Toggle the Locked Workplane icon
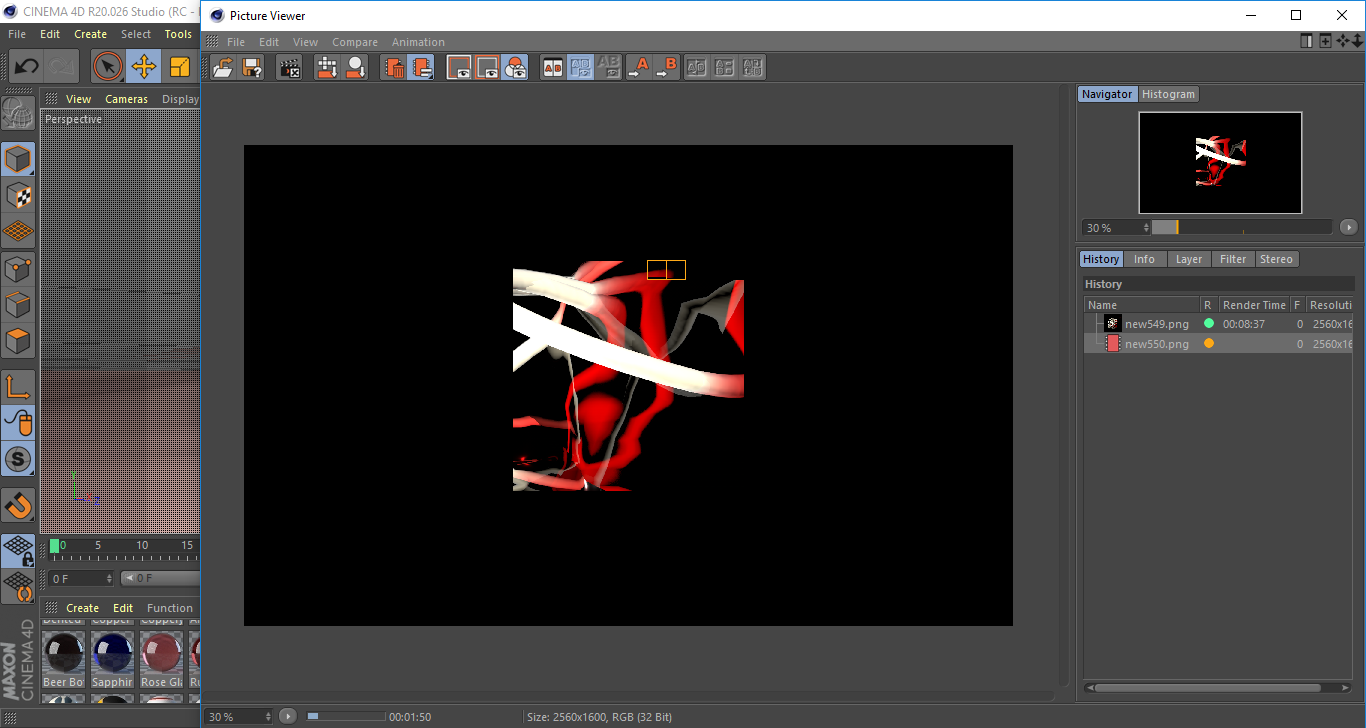This screenshot has width=1366, height=728. (x=17, y=551)
